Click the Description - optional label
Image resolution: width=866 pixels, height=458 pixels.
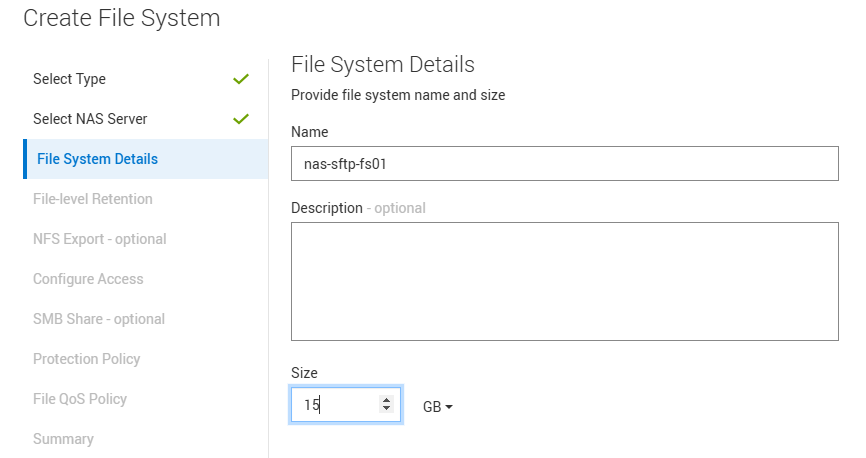pos(357,208)
